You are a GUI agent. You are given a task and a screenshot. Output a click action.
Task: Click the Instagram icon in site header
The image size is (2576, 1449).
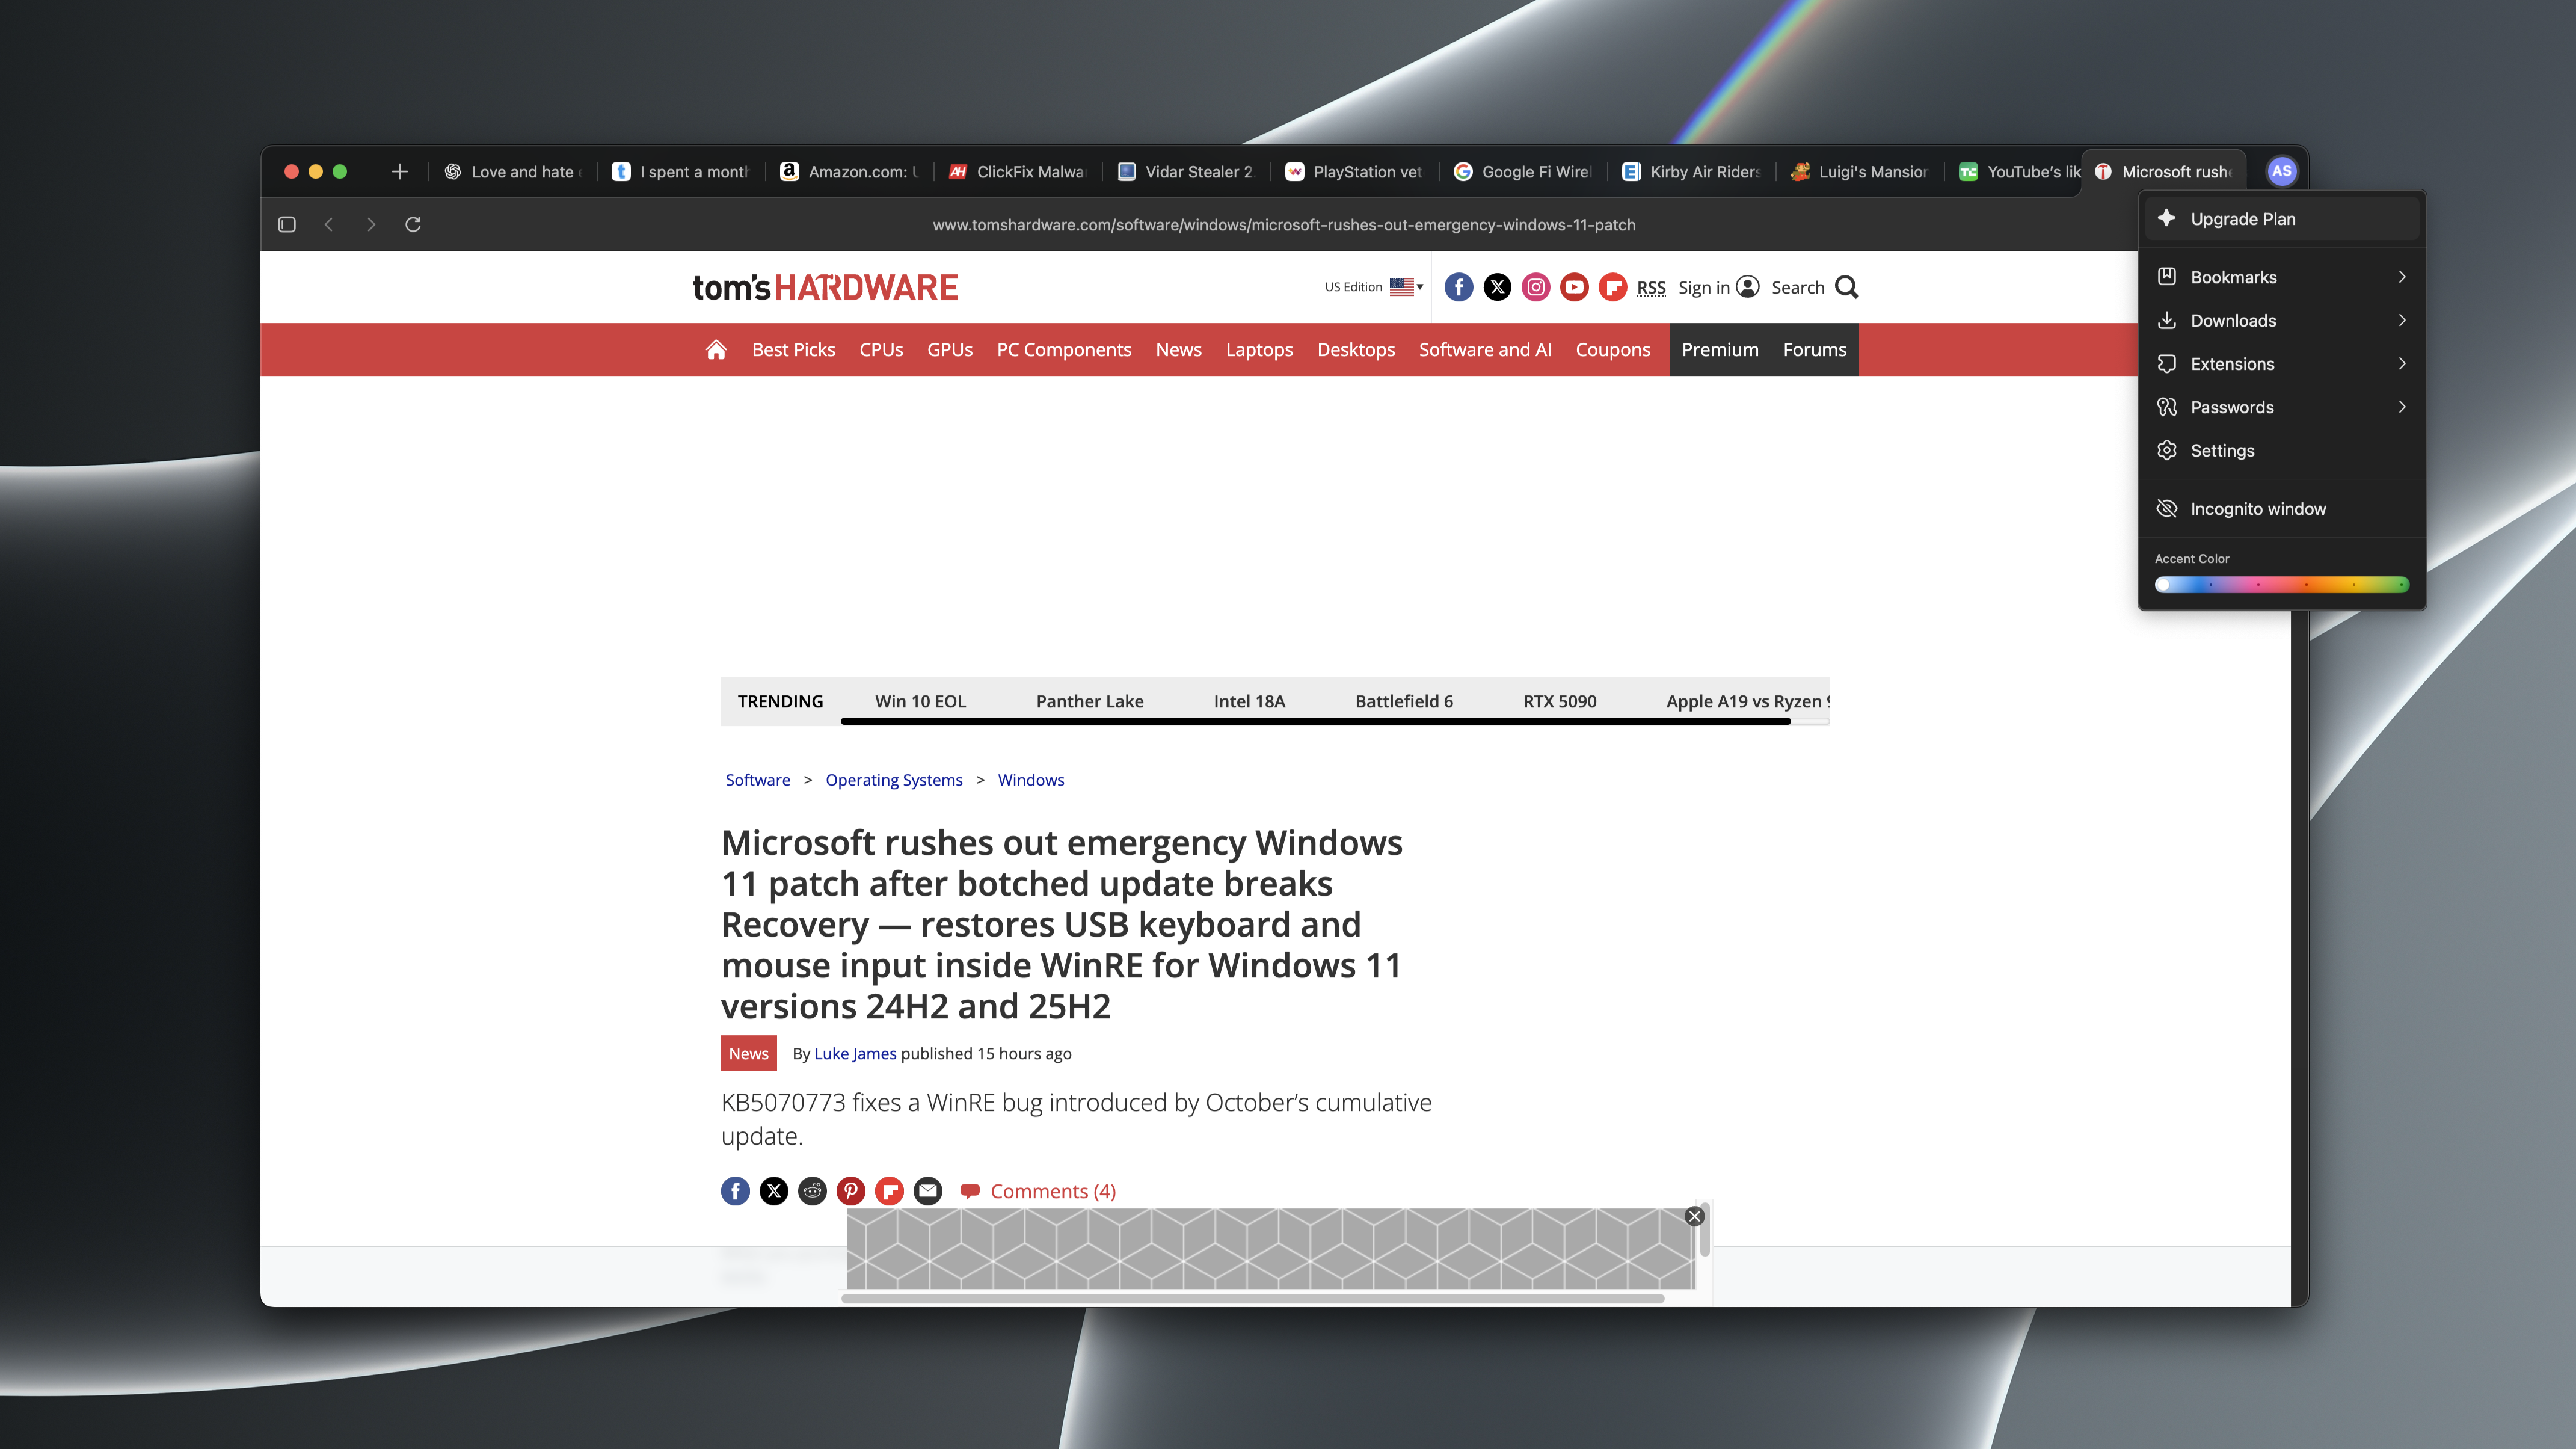click(x=1536, y=287)
